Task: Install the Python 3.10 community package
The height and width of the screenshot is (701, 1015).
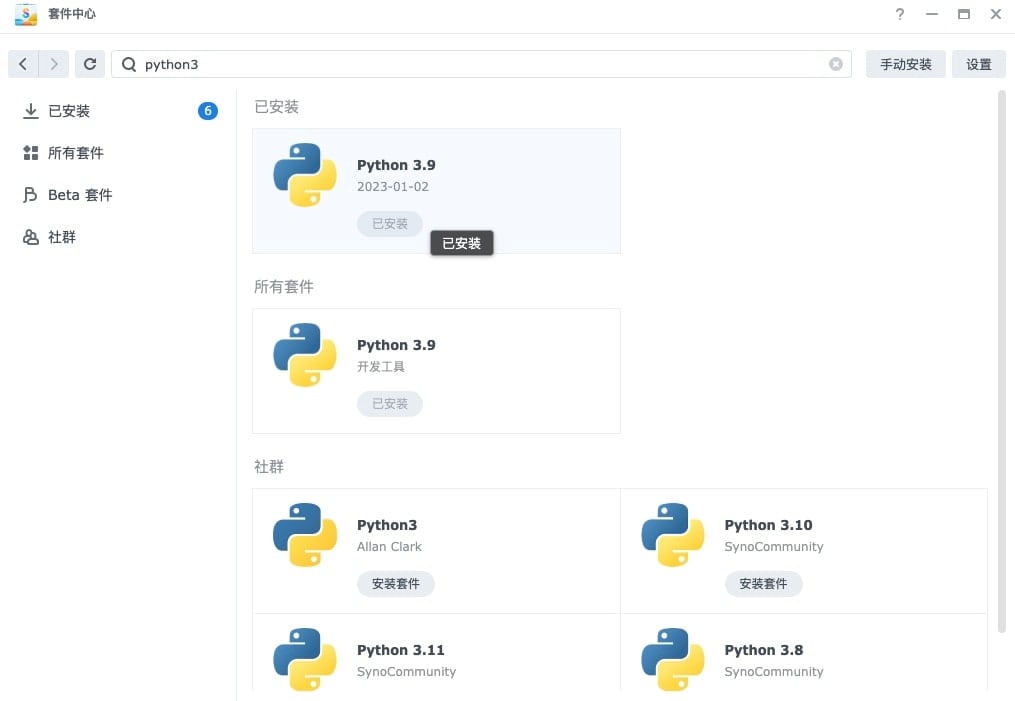Action: coord(763,584)
